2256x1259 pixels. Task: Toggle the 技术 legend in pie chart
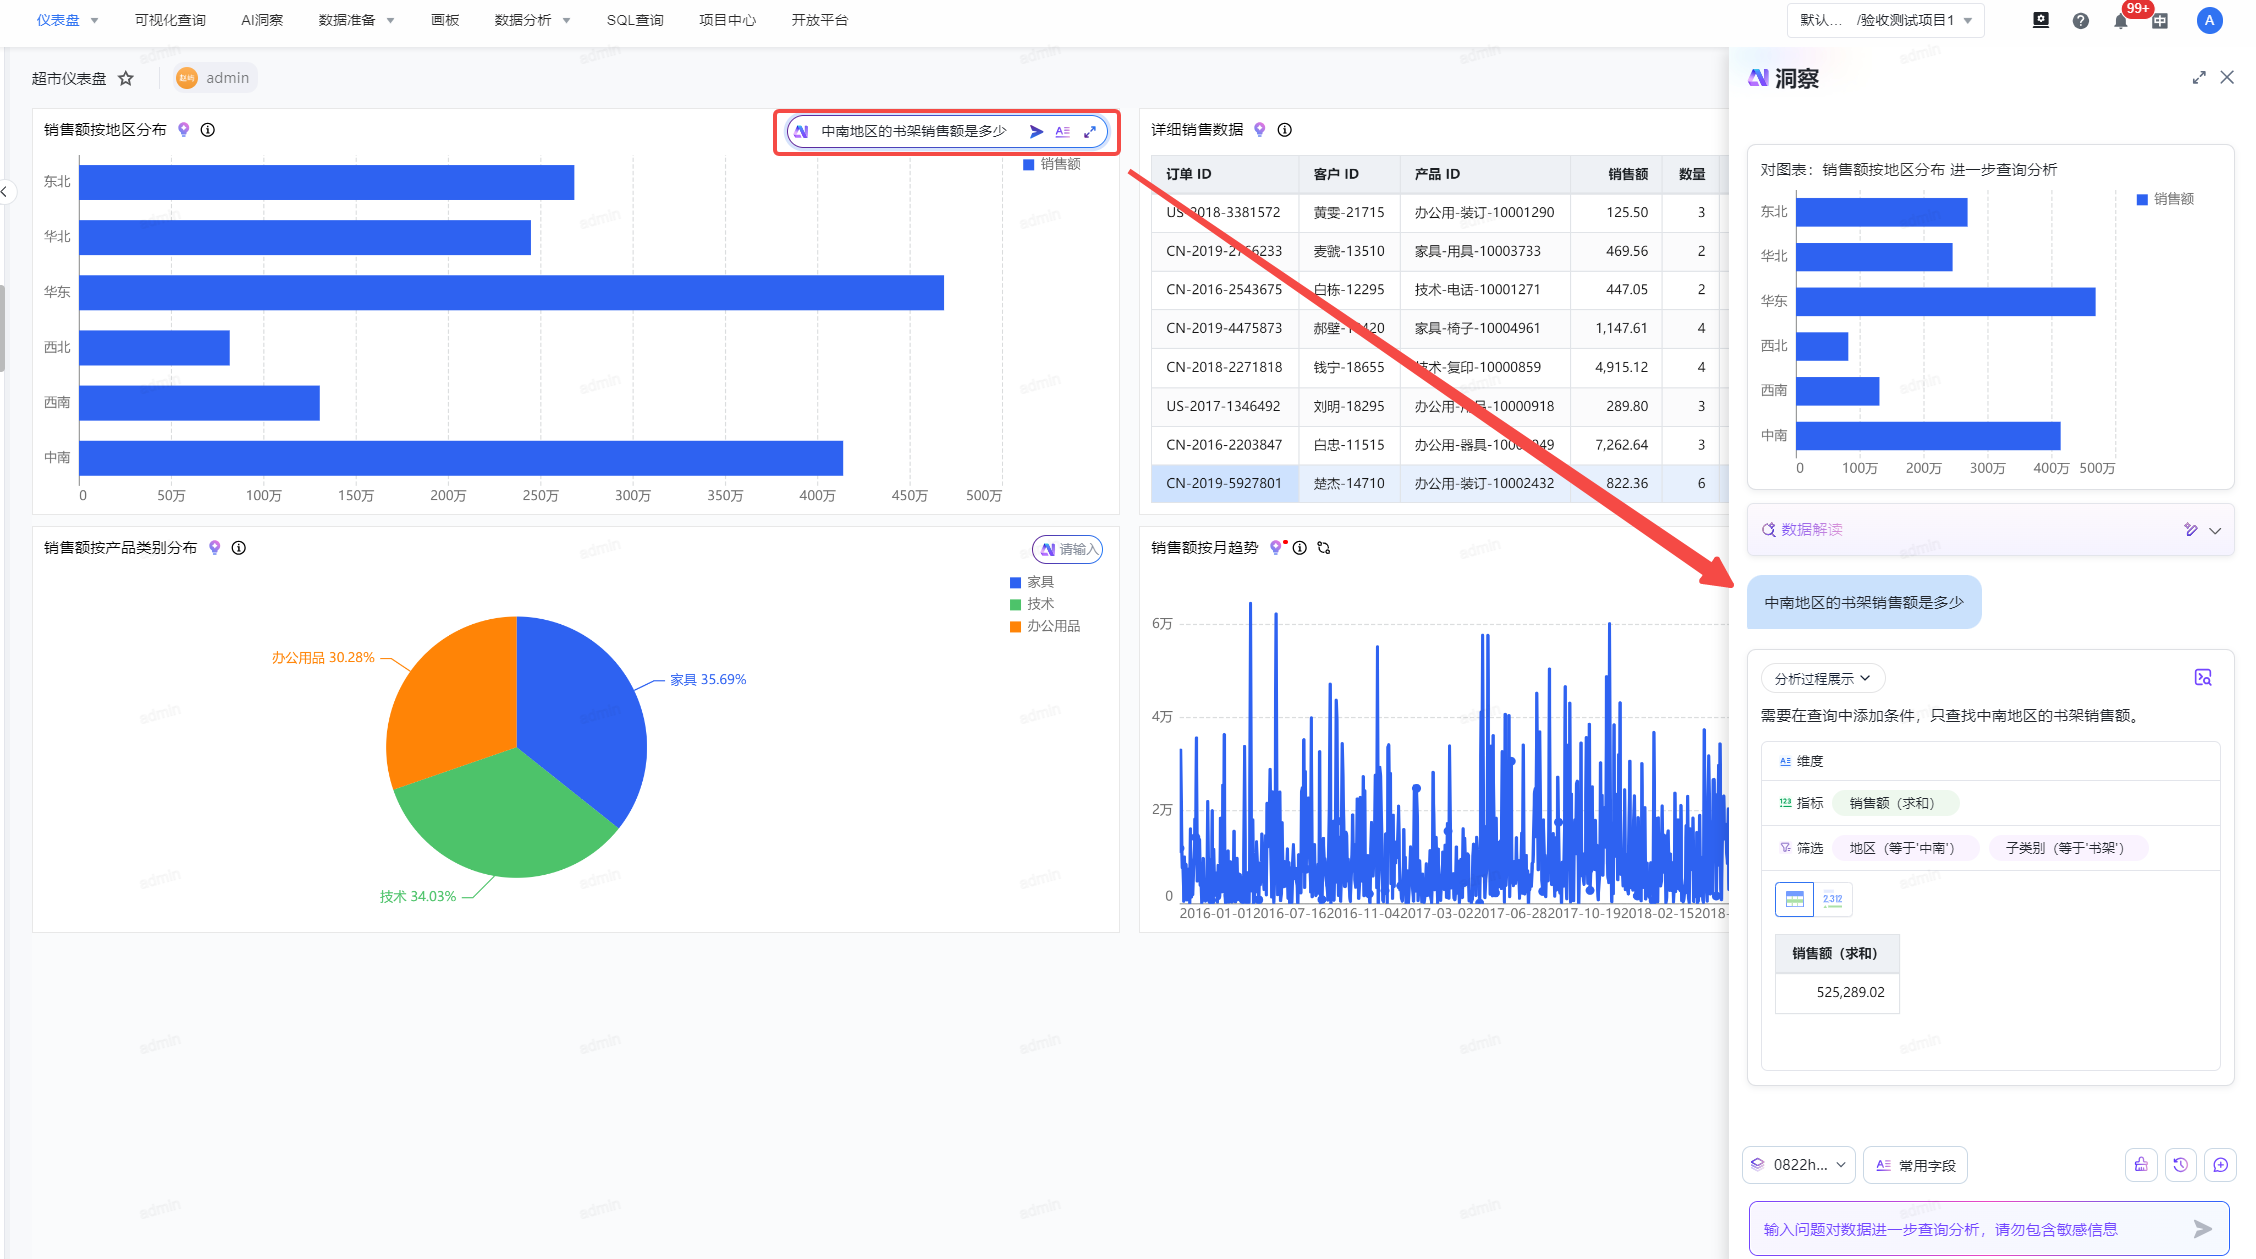coord(1032,604)
